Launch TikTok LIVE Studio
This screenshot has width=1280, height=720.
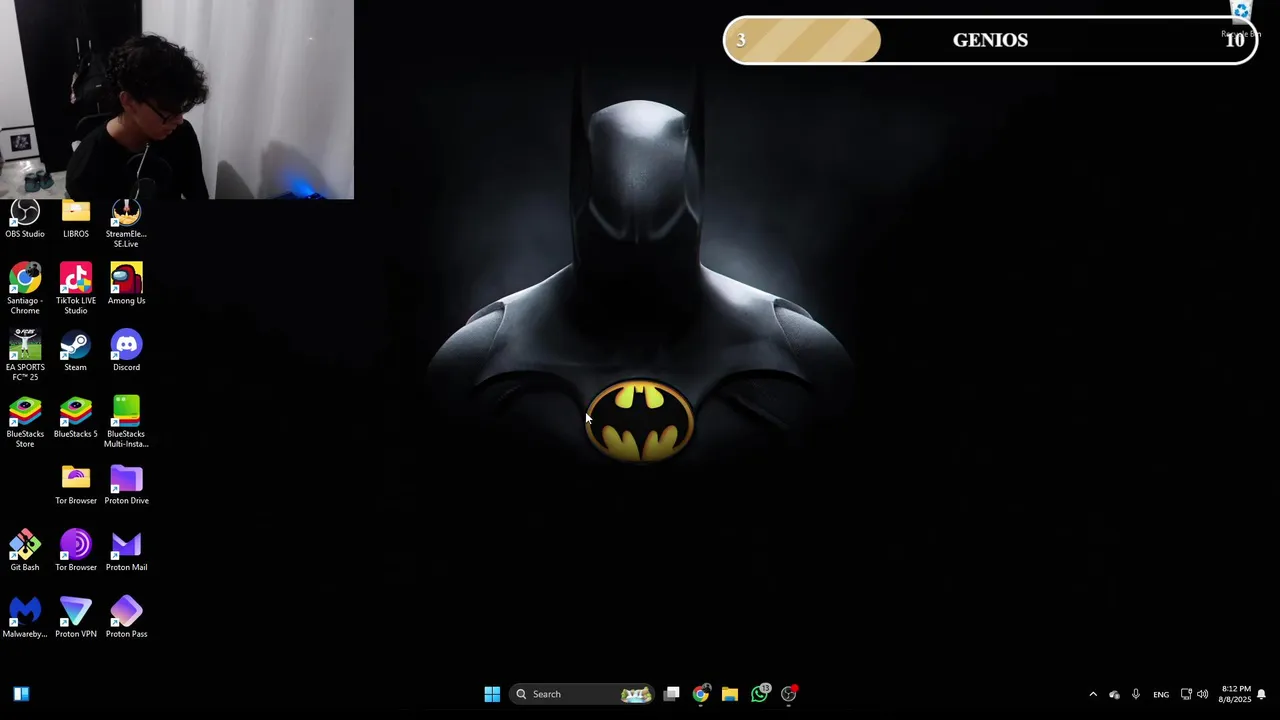click(x=76, y=289)
